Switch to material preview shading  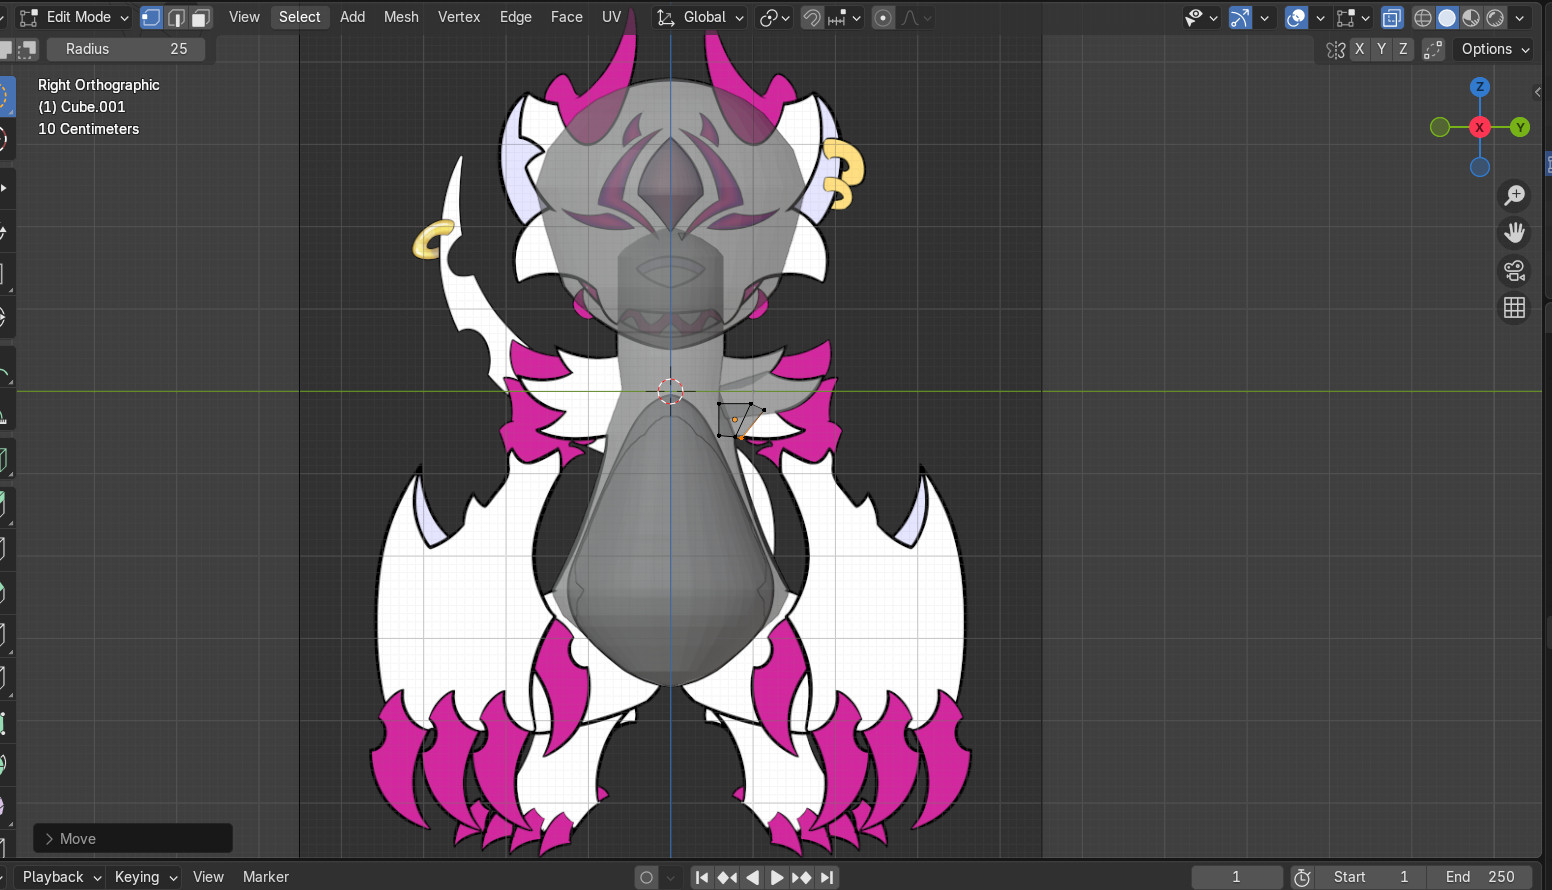pyautogui.click(x=1471, y=17)
